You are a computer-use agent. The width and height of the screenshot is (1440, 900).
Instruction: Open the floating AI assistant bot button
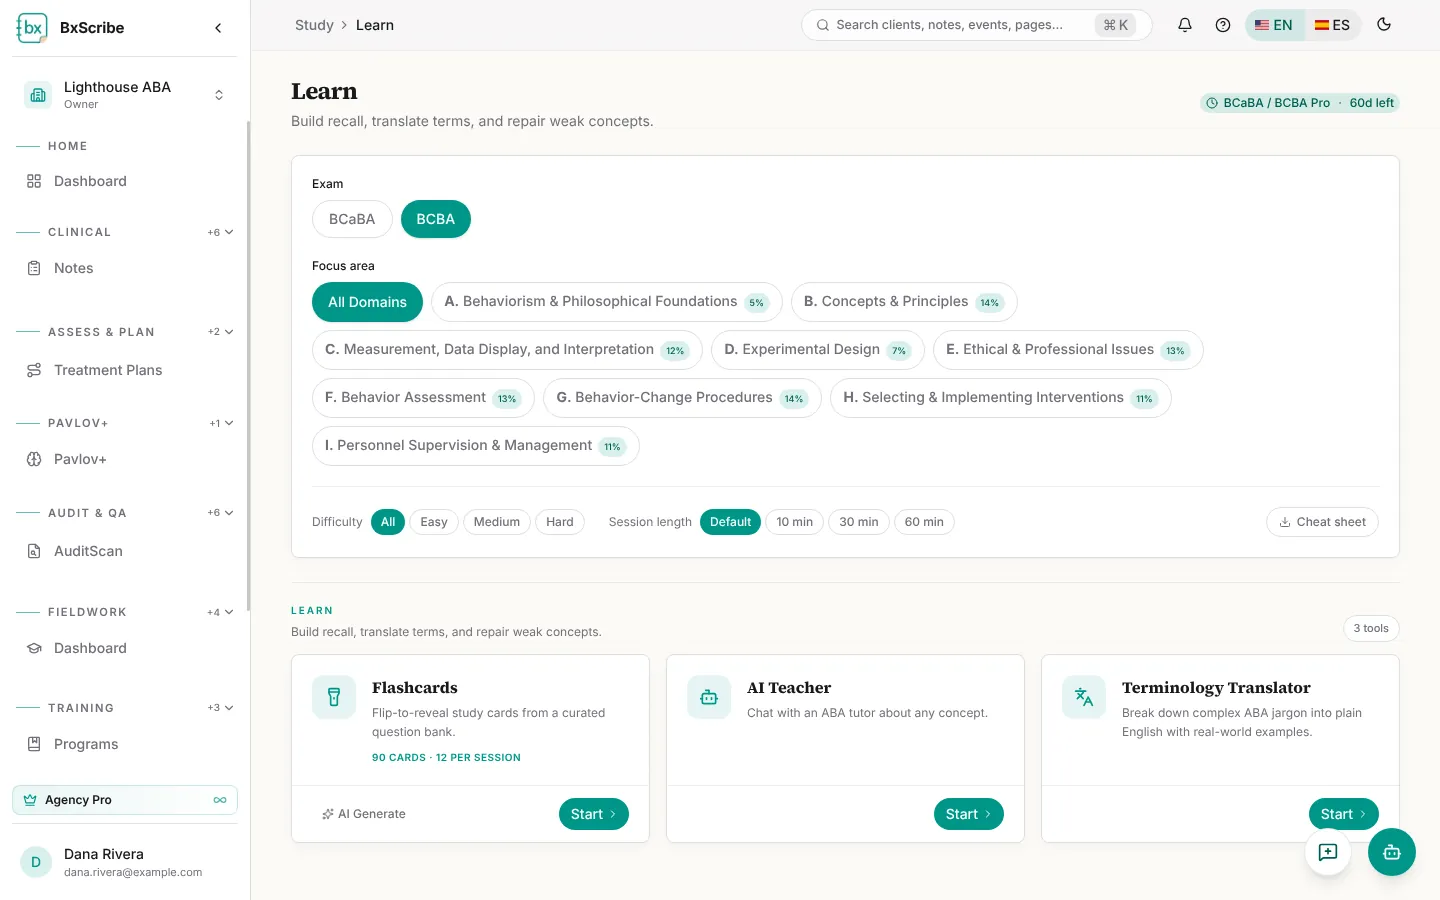[x=1392, y=852]
